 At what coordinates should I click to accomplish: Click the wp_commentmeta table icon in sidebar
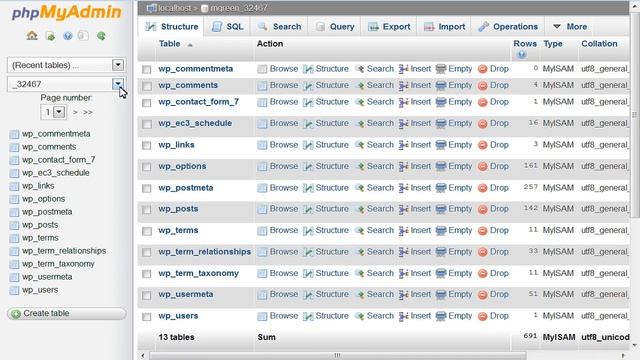pos(14,134)
